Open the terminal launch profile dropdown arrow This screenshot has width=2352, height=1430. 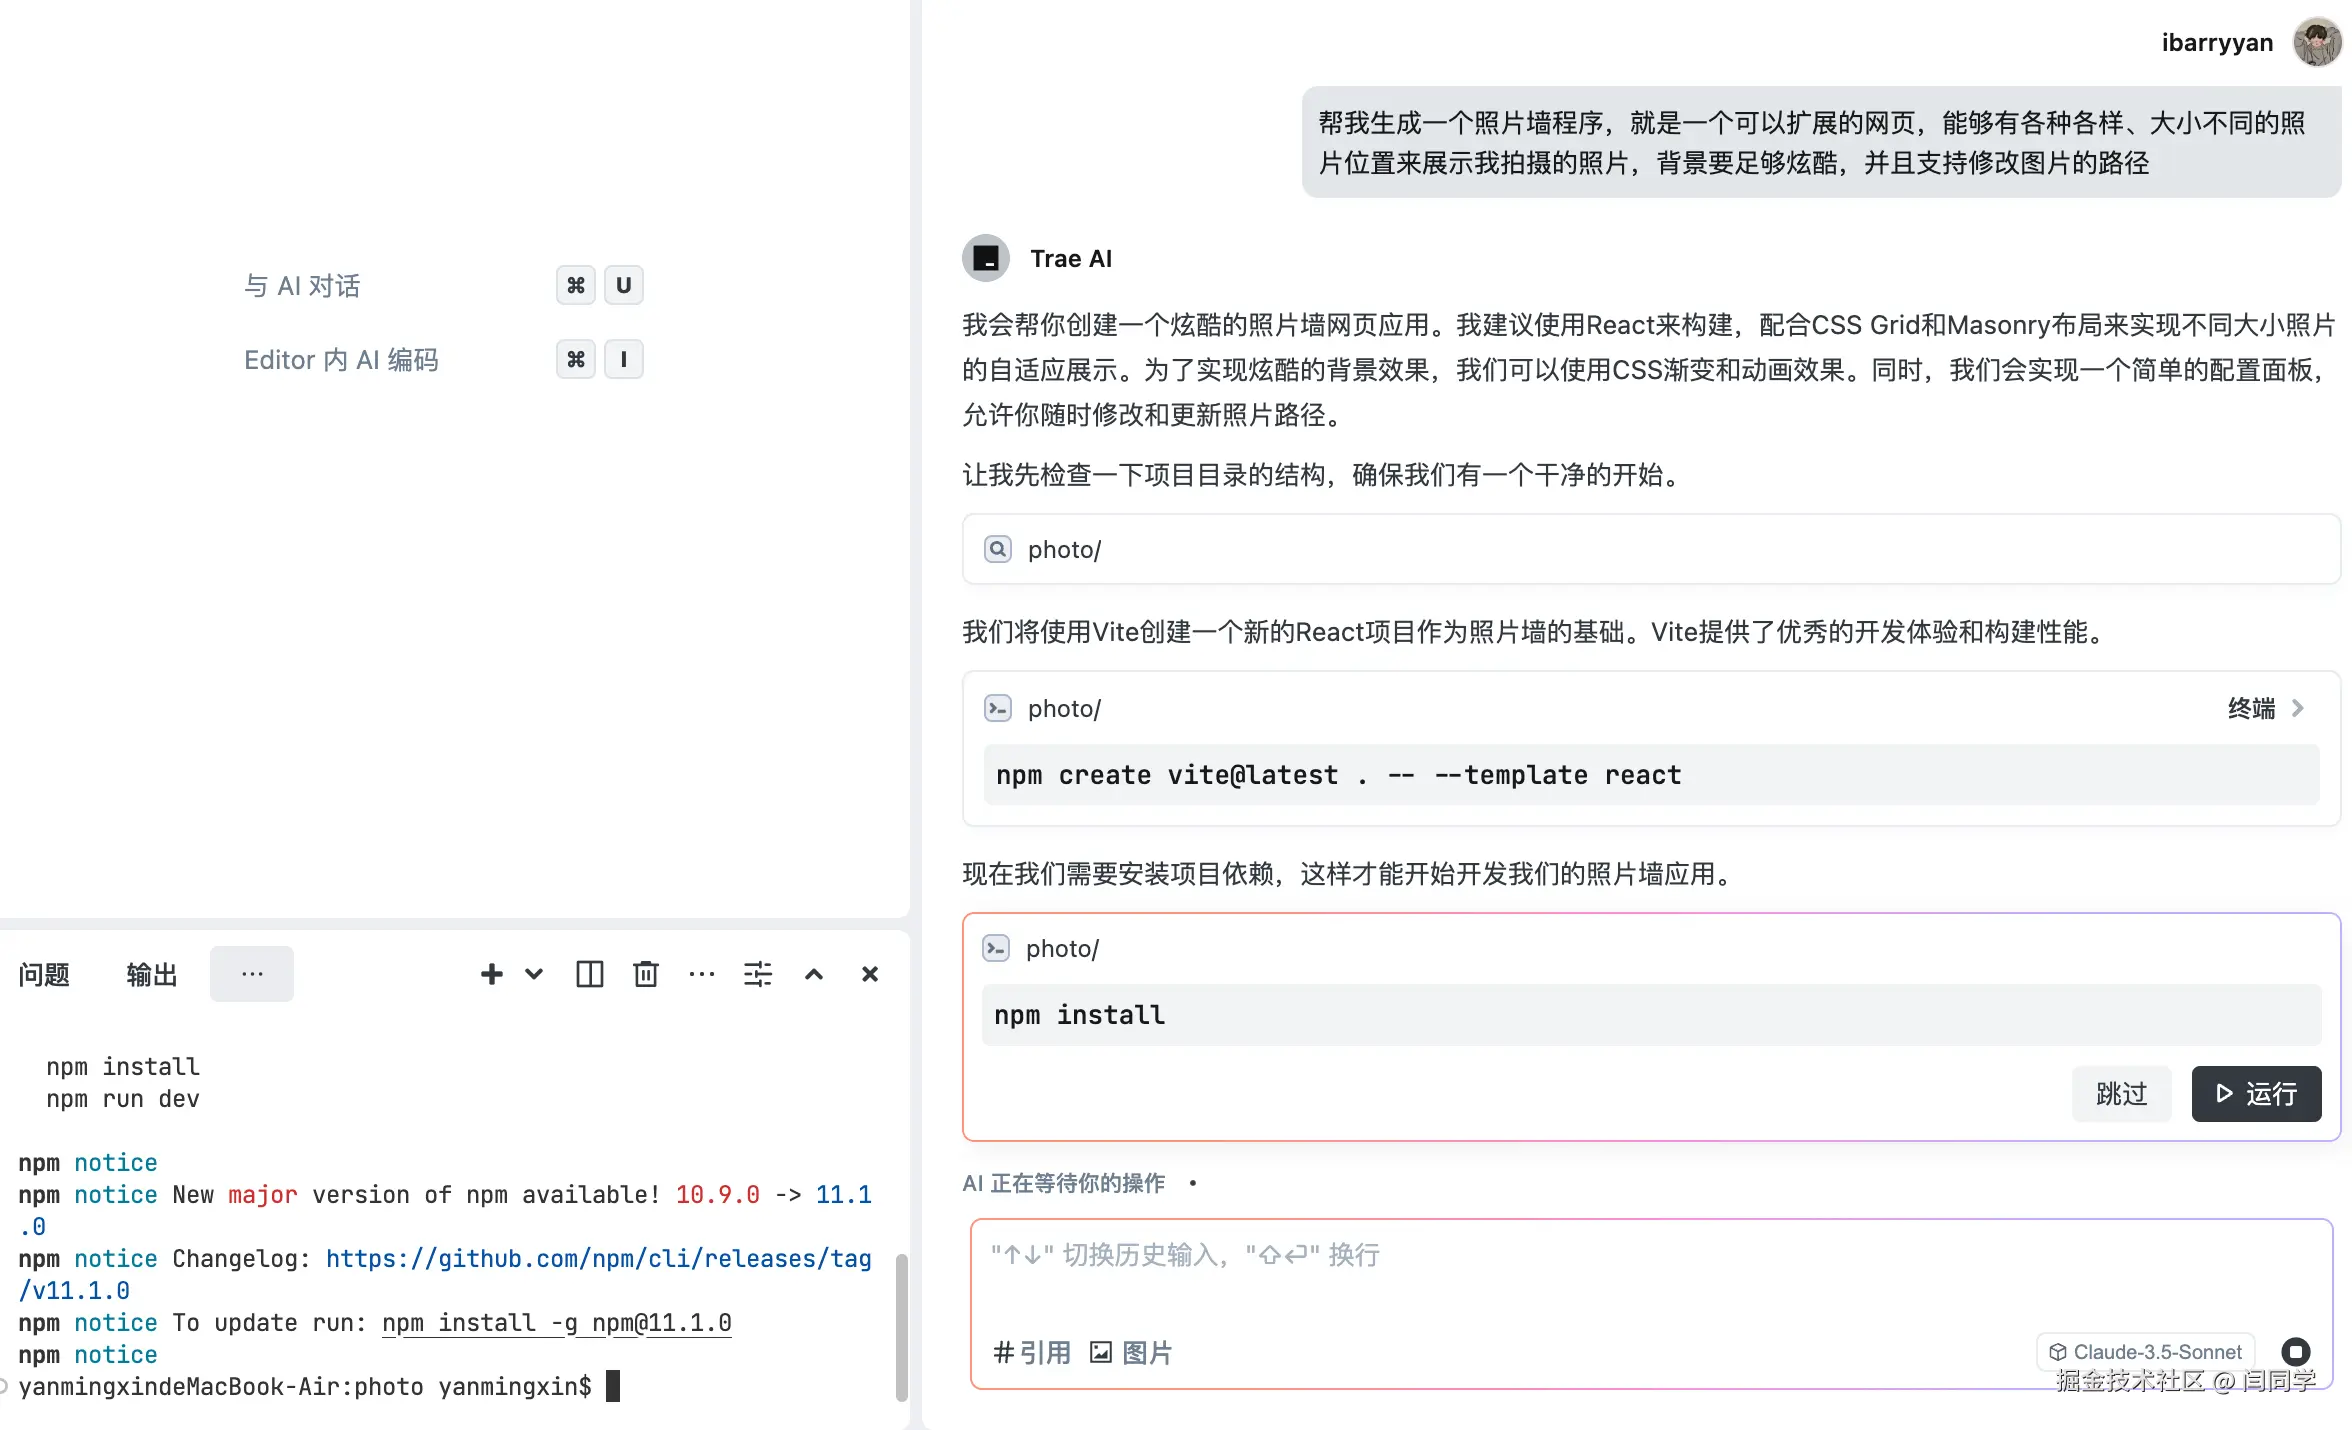(534, 974)
